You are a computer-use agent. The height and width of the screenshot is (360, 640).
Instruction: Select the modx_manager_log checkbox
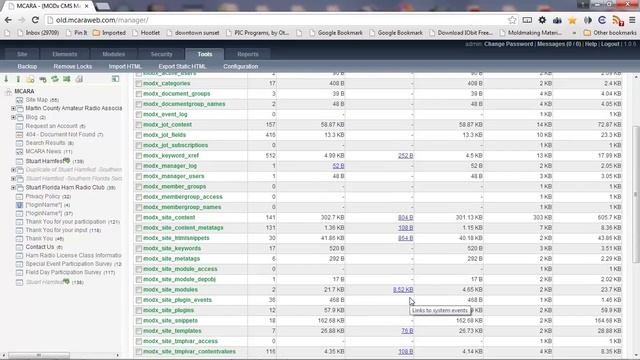139,166
